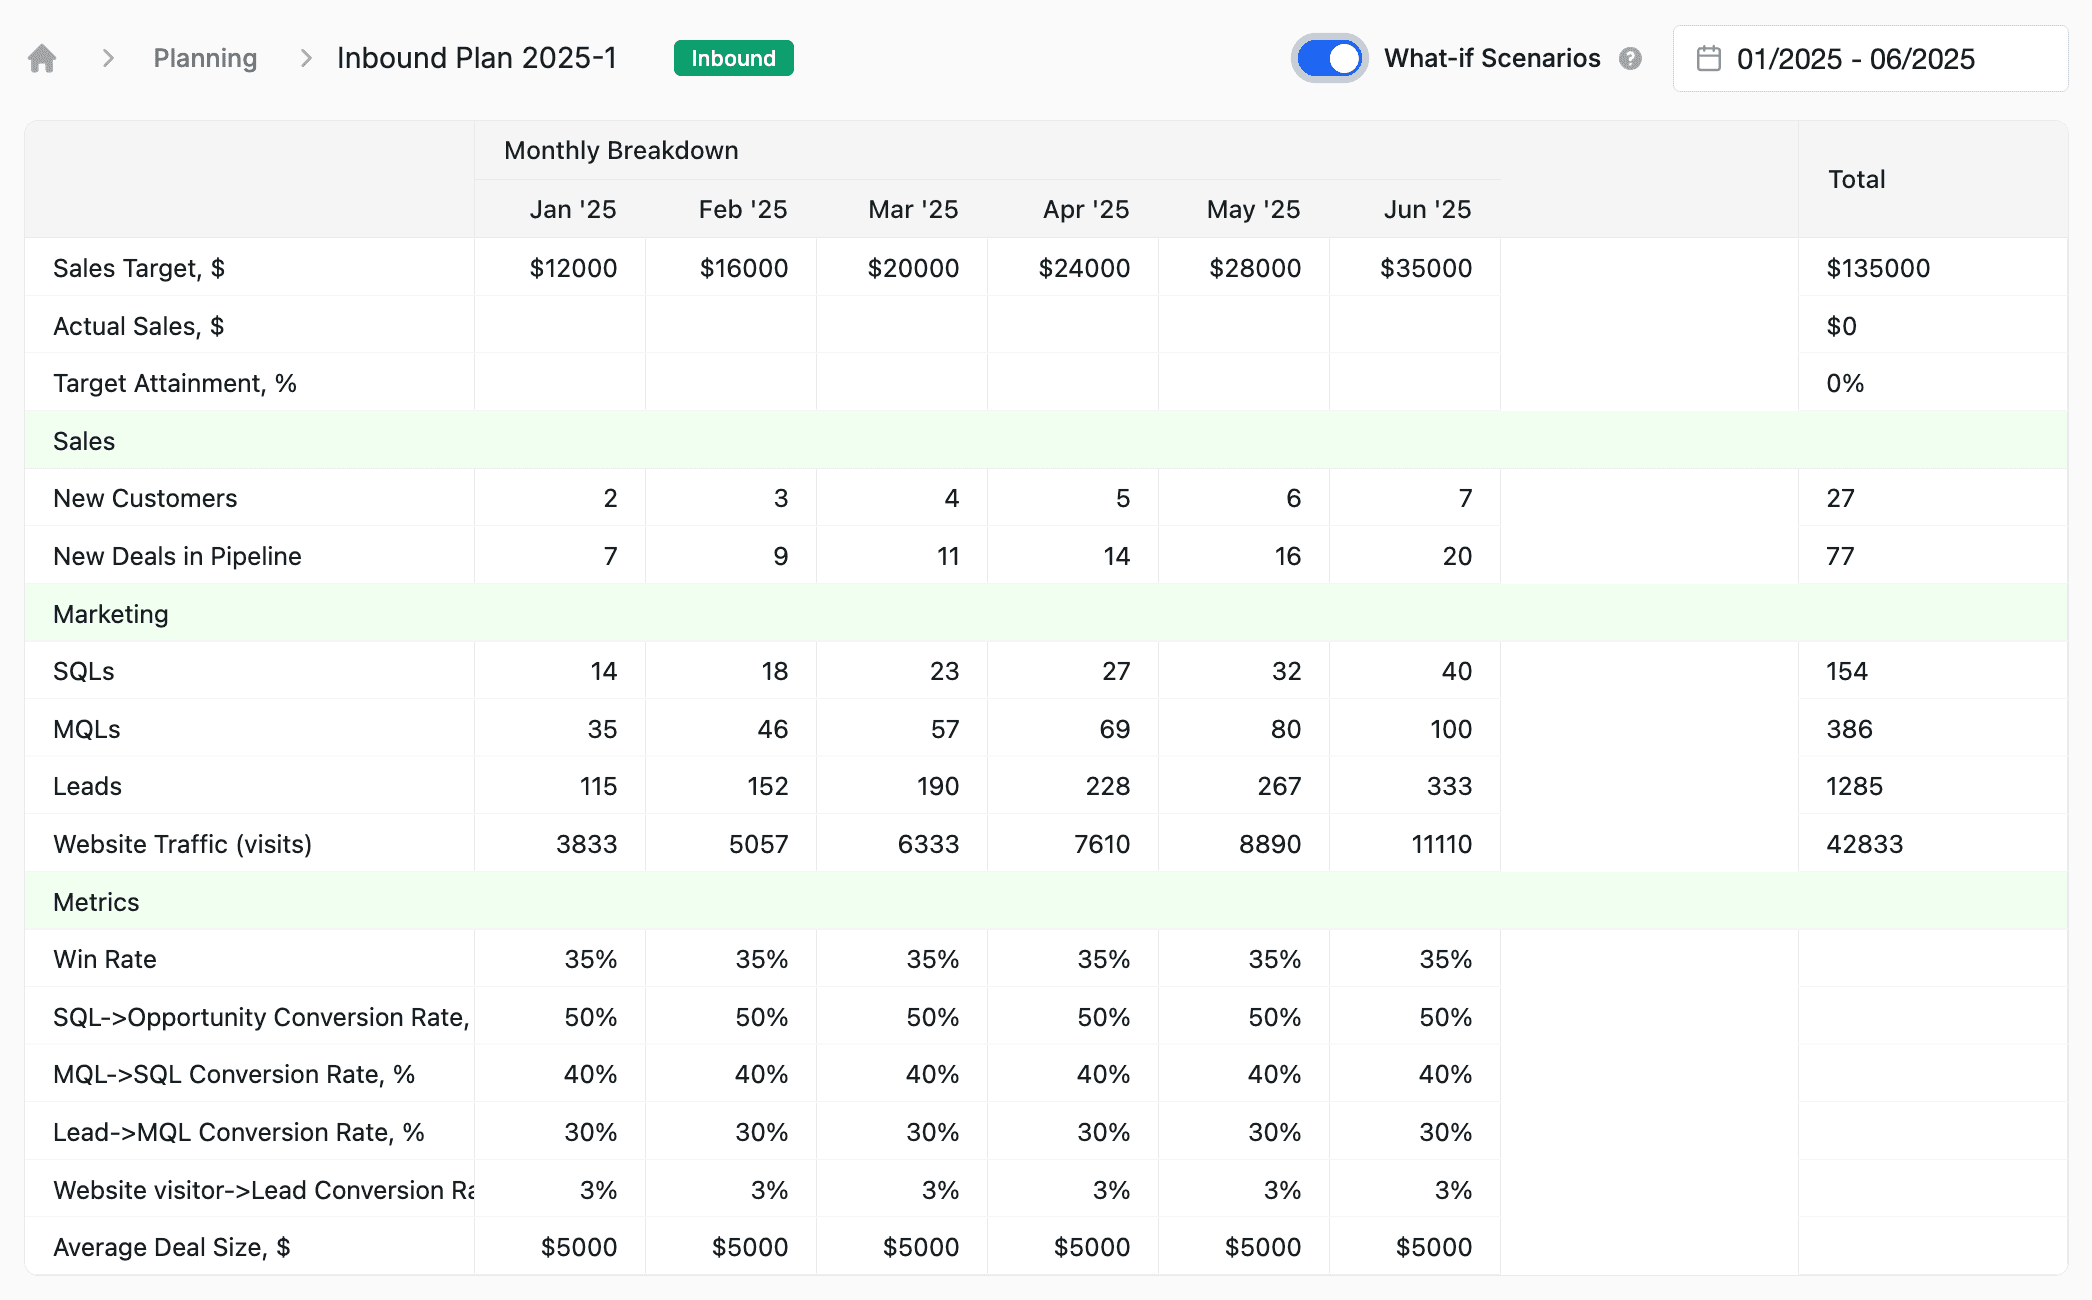Edit May '25 Lead->MQL 30% cell
The width and height of the screenshot is (2092, 1300).
(x=1244, y=1132)
